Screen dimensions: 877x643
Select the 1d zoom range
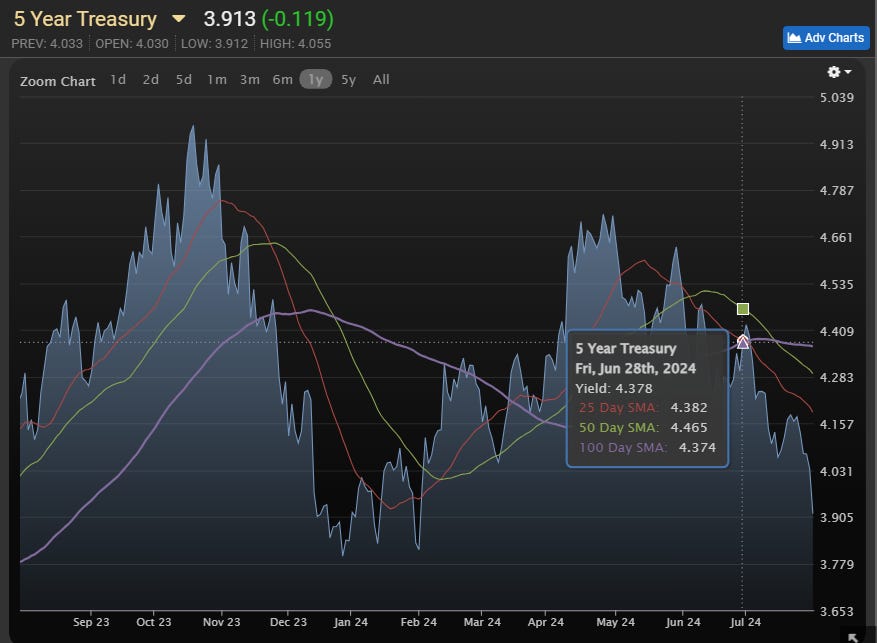tap(118, 79)
